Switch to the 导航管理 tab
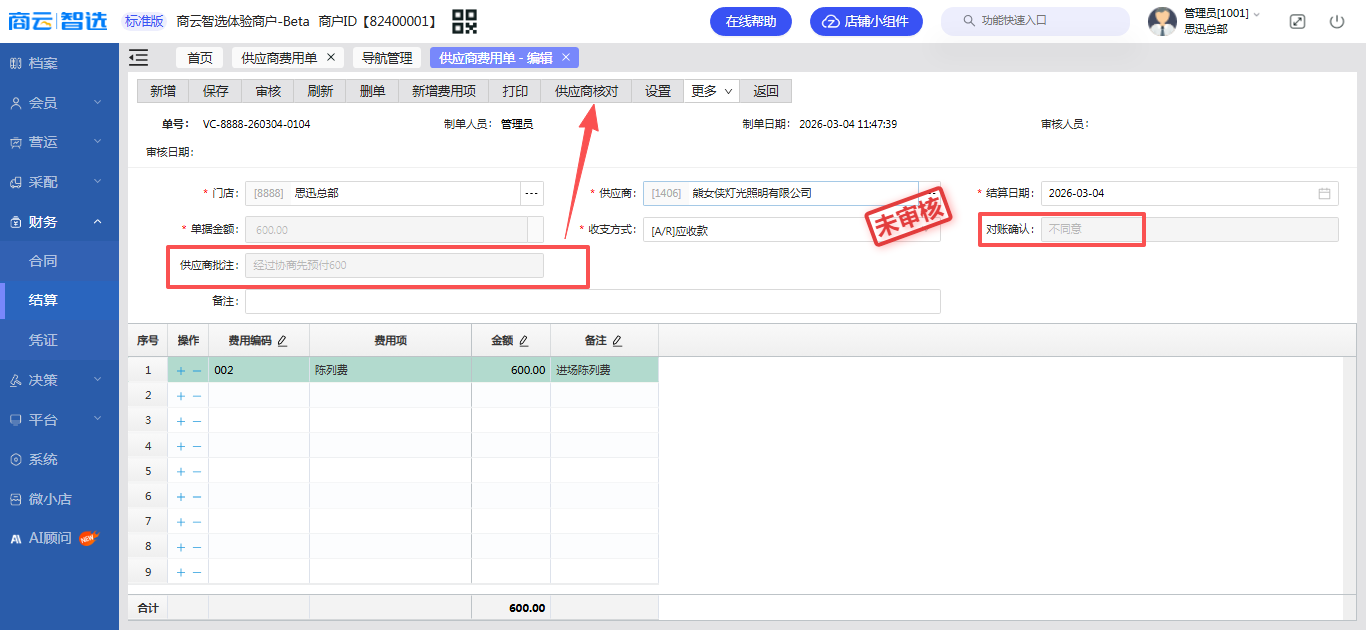The image size is (1366, 630). click(x=387, y=58)
